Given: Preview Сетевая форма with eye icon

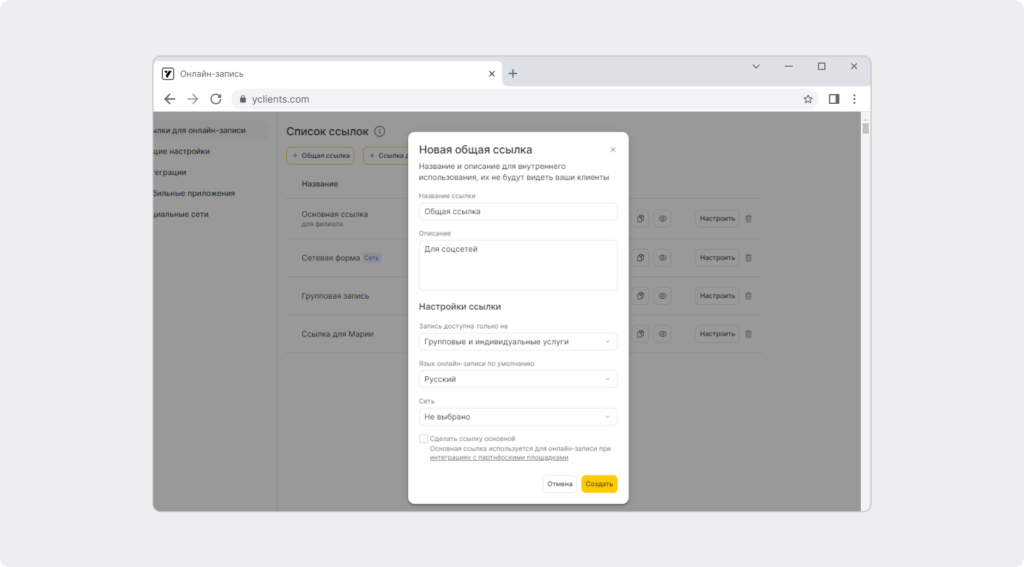Looking at the screenshot, I should 662,257.
